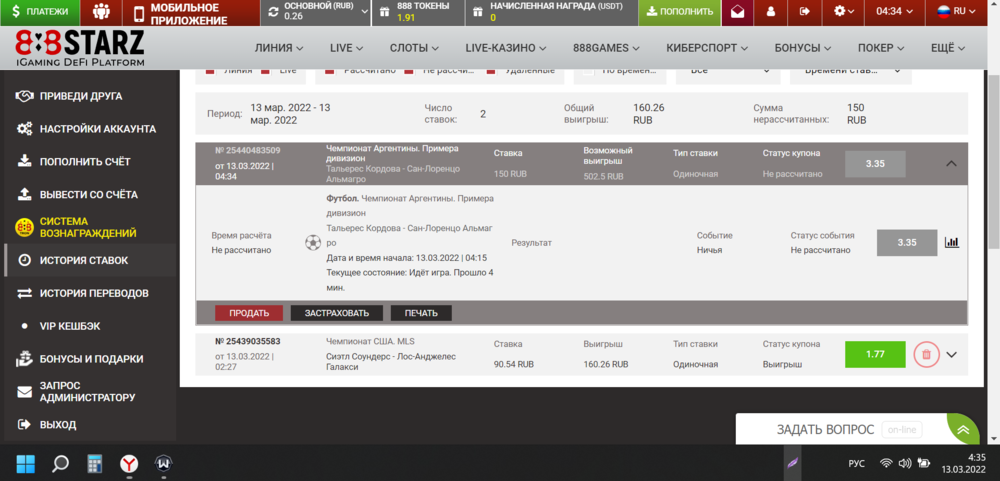Open the Live menu

(346, 48)
